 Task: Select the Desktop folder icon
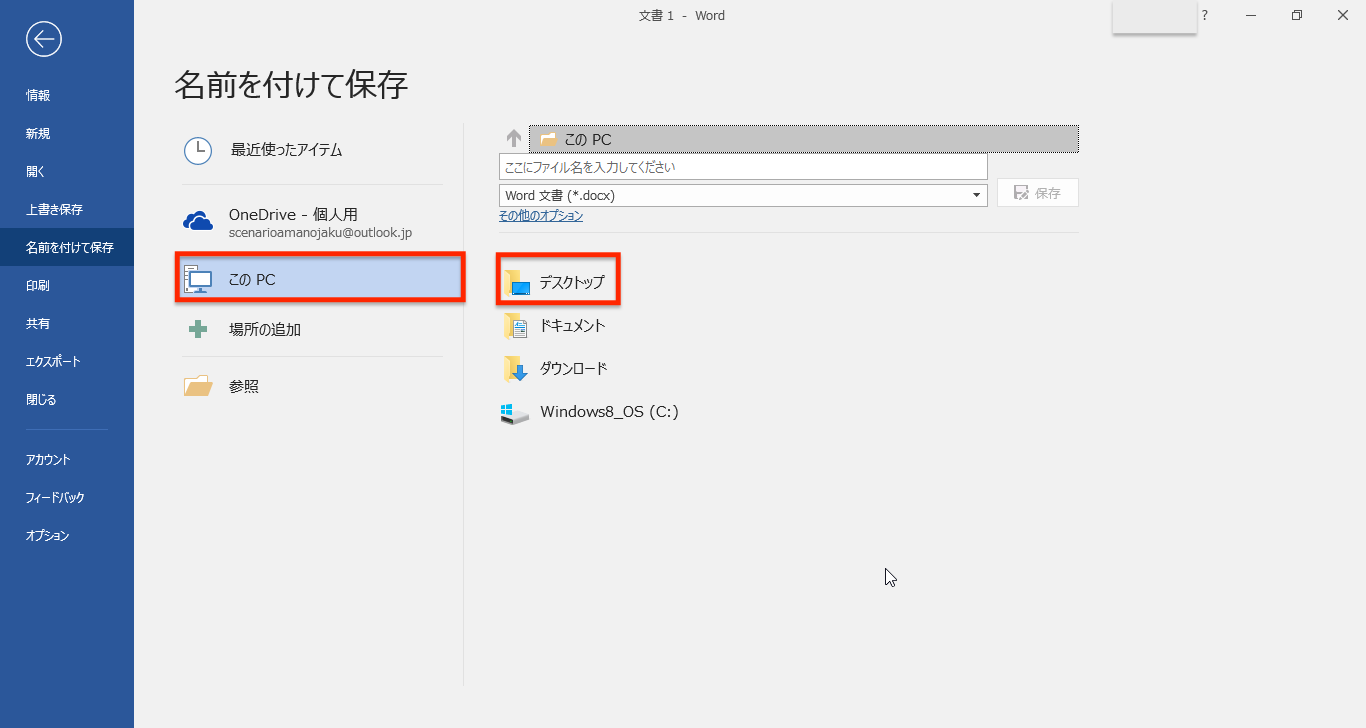[x=517, y=283]
